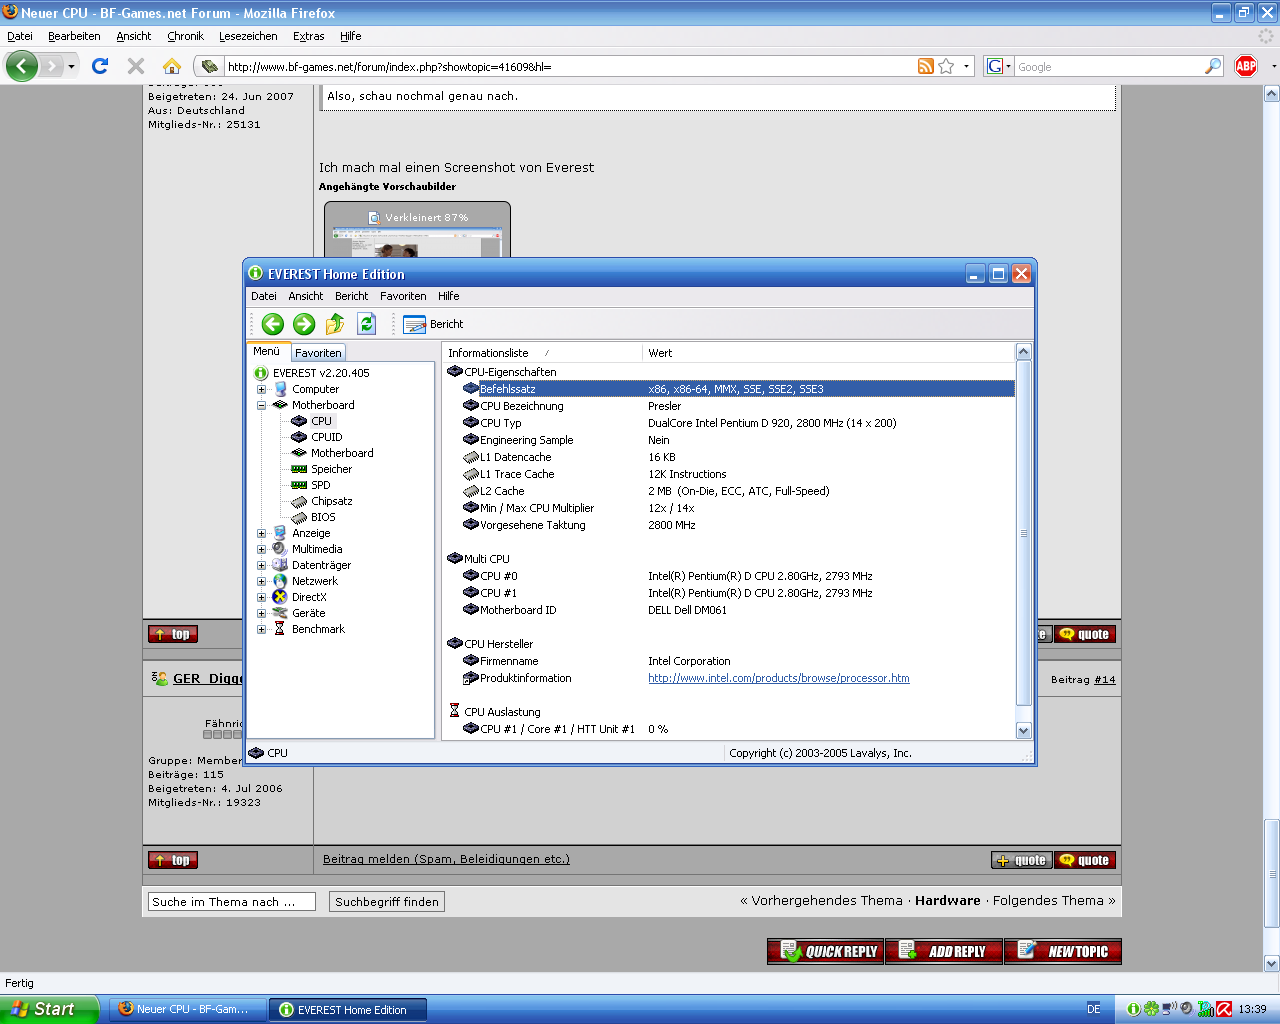Viewport: 1280px width, 1024px height.
Task: Expand the Benchmark tree node
Action: (261, 629)
